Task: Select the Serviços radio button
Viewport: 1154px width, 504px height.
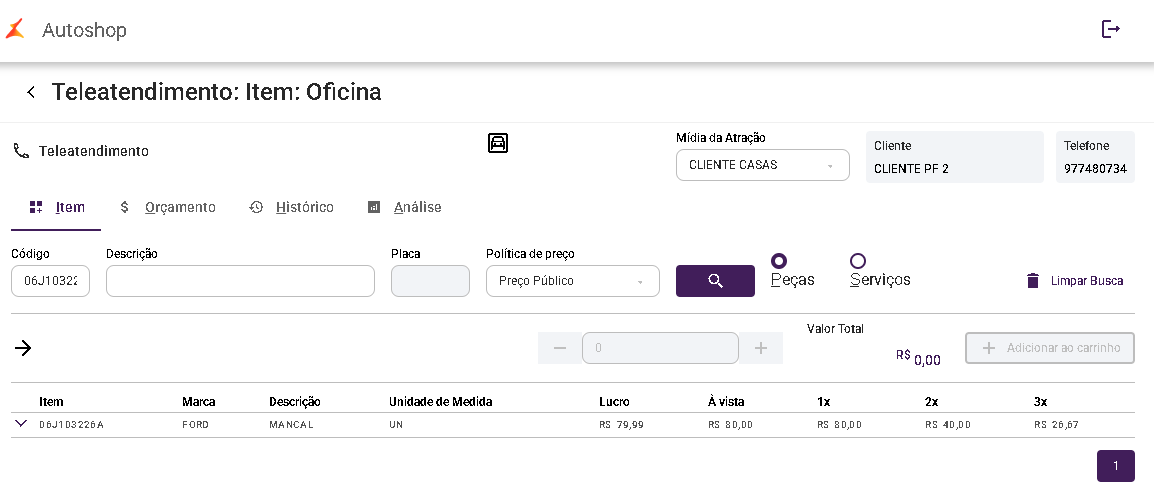Action: [x=857, y=260]
